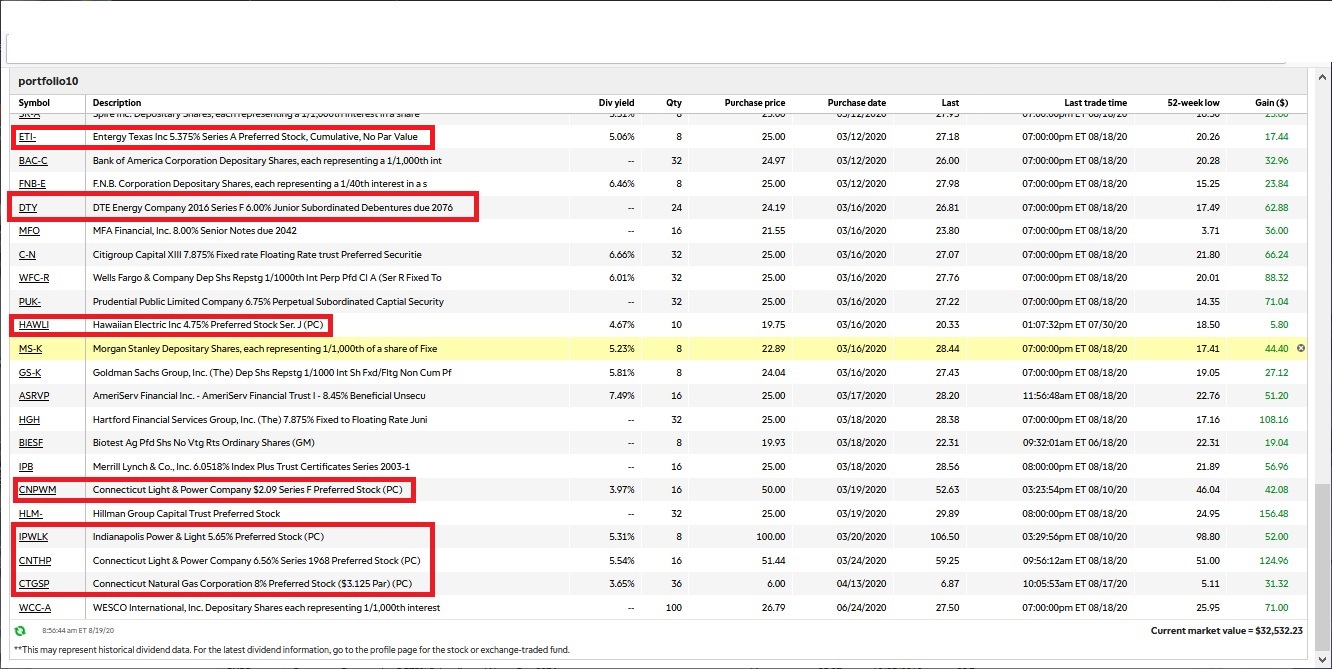
Task: Open the DTY symbol link
Action: coord(27,208)
